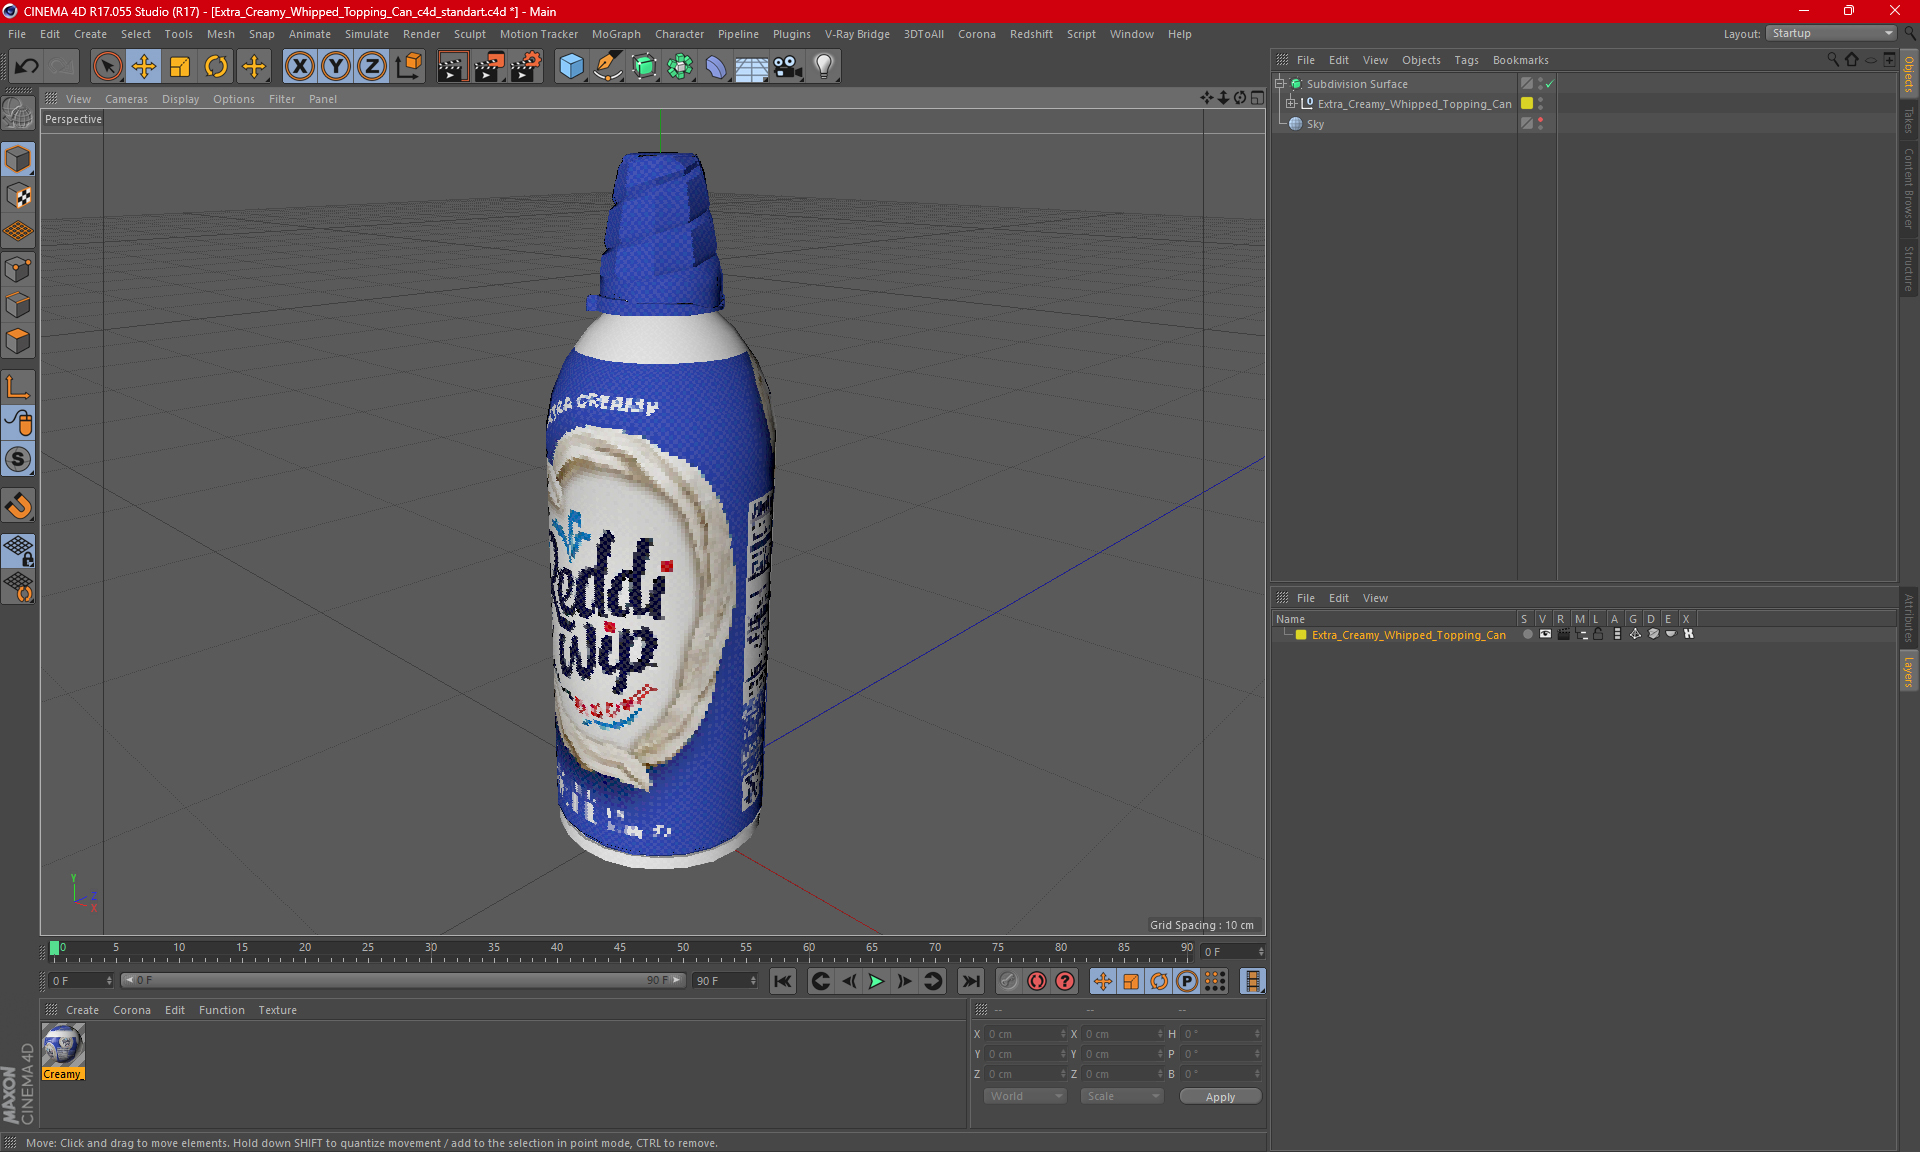This screenshot has width=1920, height=1152.
Task: Click the end frame field spinner
Action: (x=753, y=981)
